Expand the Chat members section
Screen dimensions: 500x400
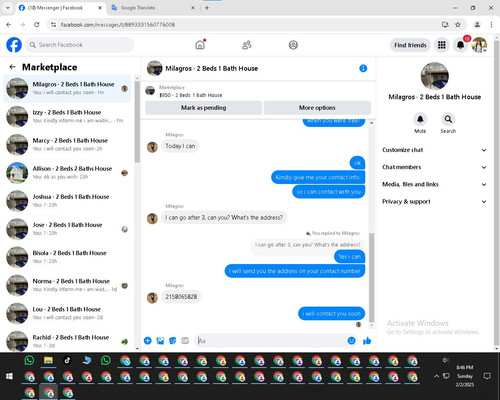point(434,167)
